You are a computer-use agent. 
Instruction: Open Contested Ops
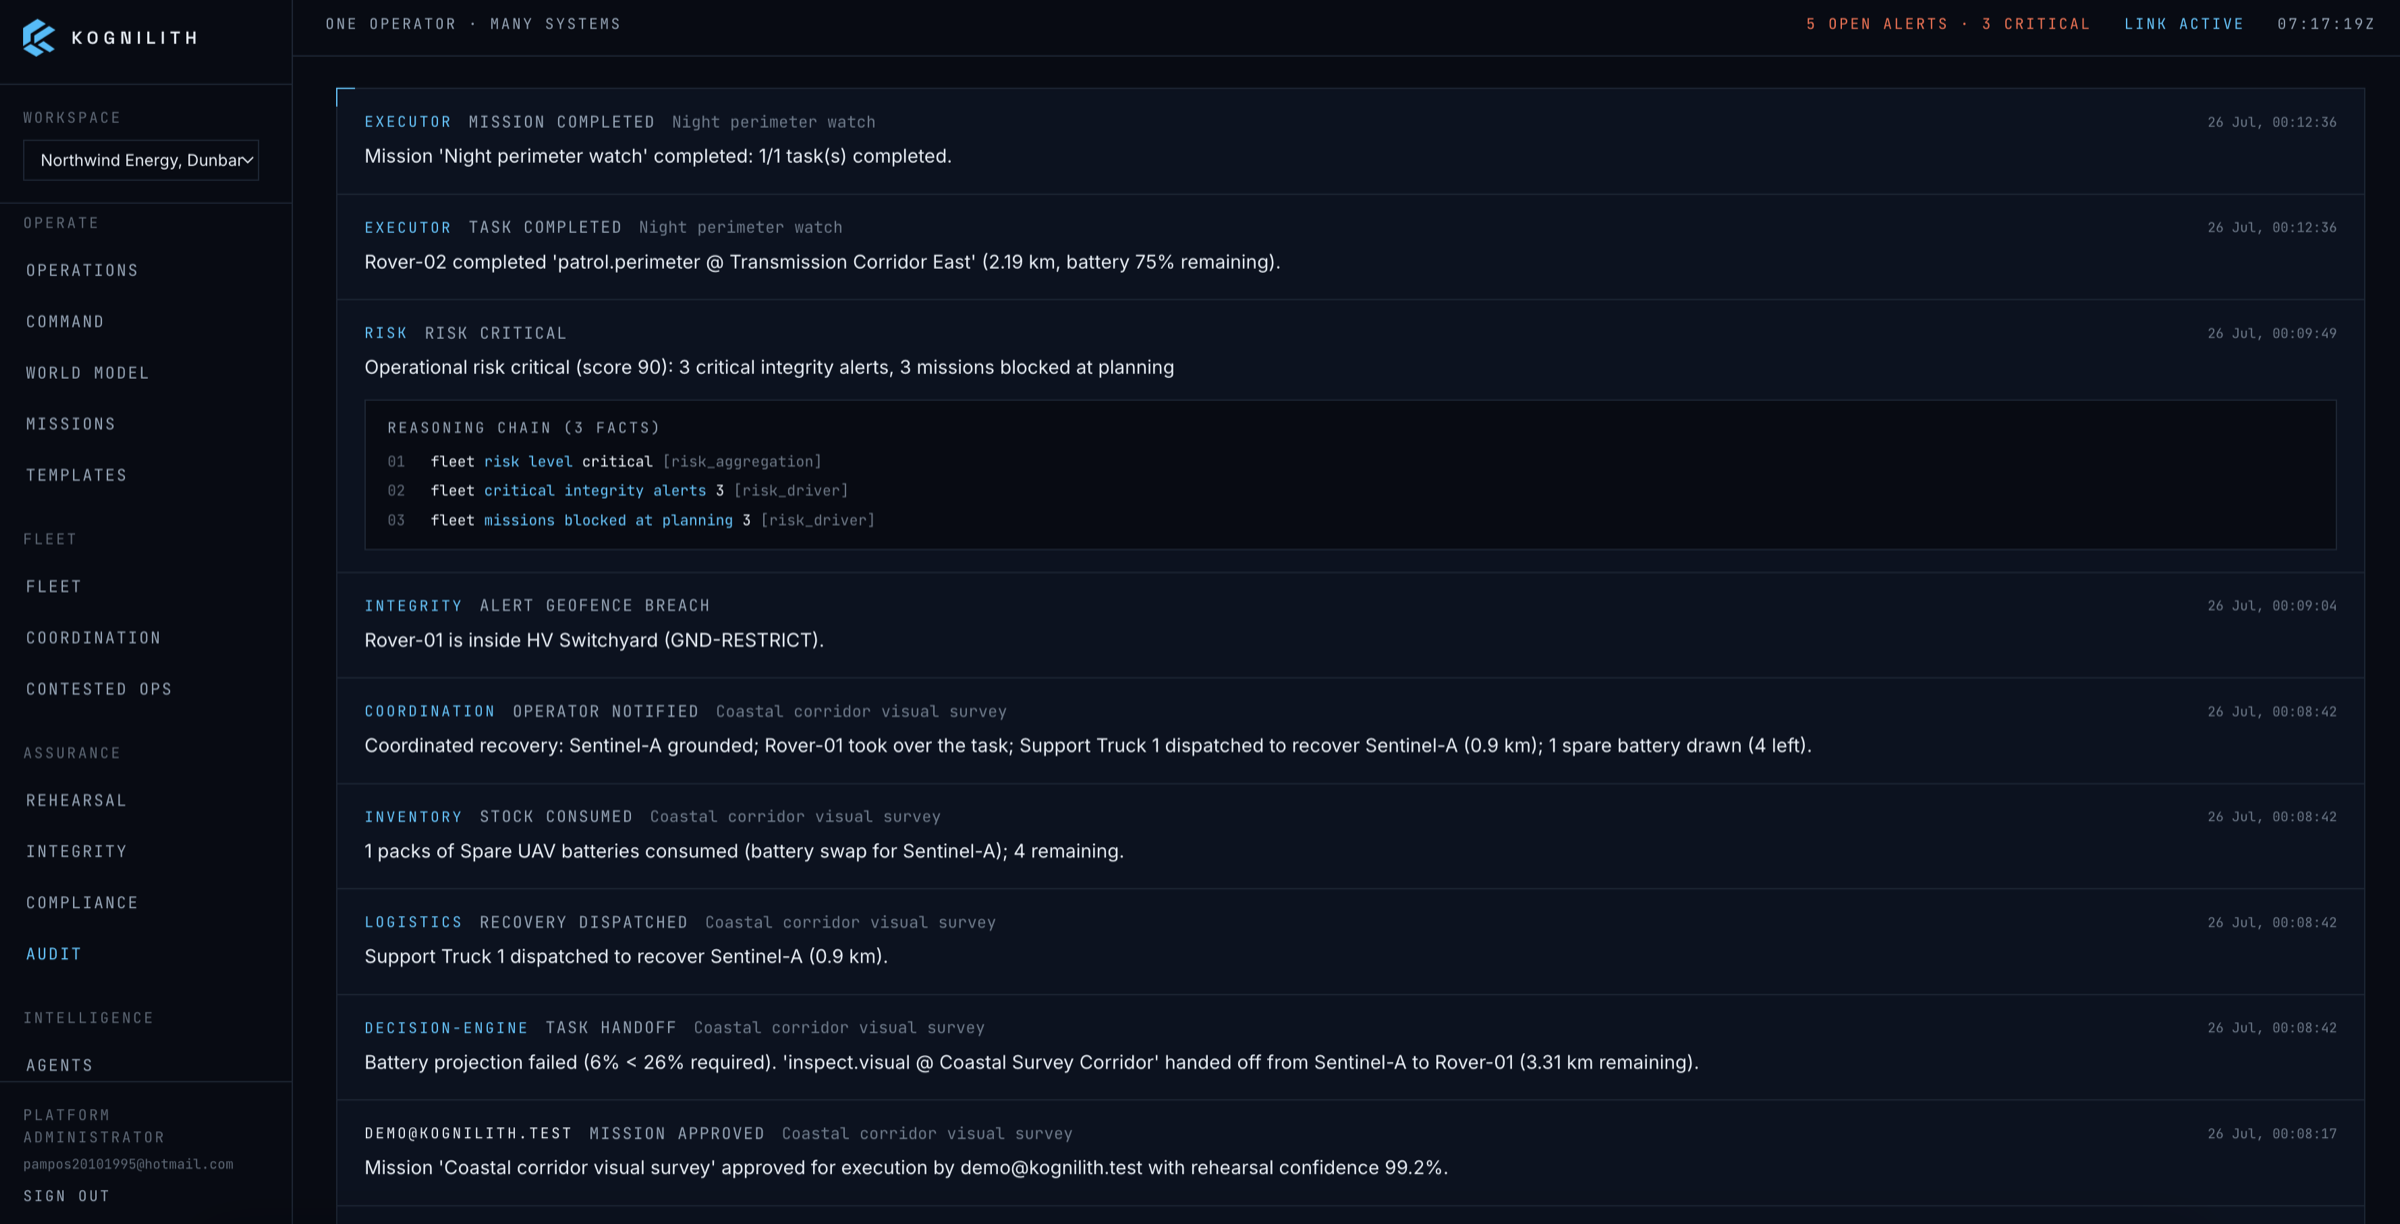pos(99,688)
